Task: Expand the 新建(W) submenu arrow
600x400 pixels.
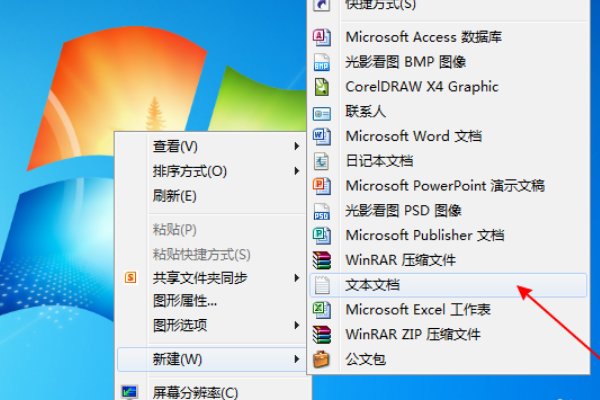Action: click(x=296, y=359)
